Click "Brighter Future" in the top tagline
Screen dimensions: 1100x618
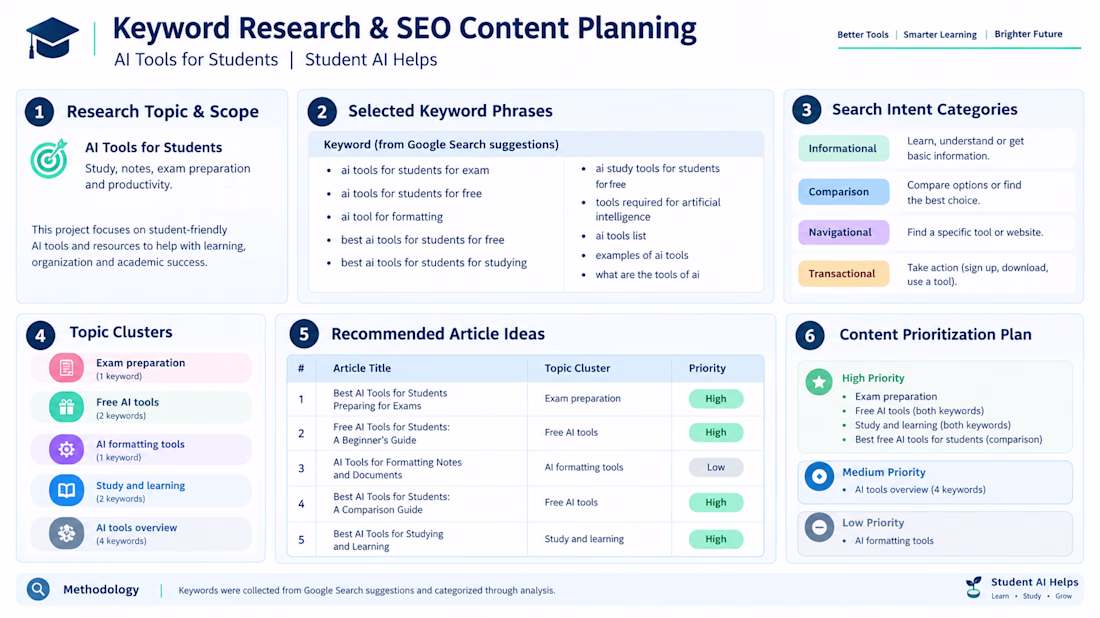pos(1028,34)
